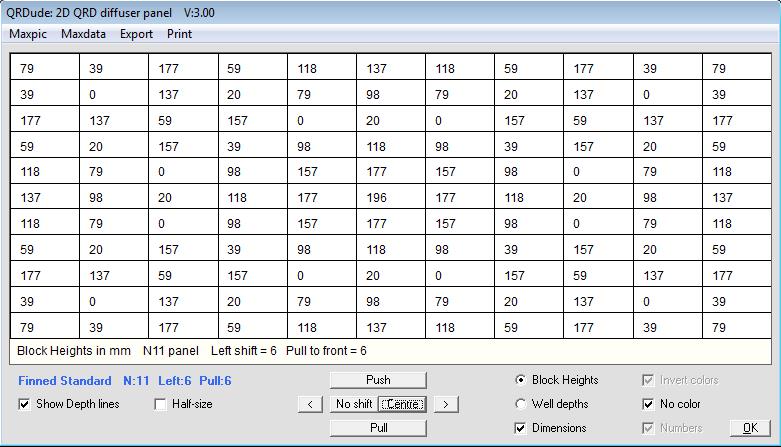Click the Finned Standard label
The image size is (781, 447).
click(x=65, y=381)
